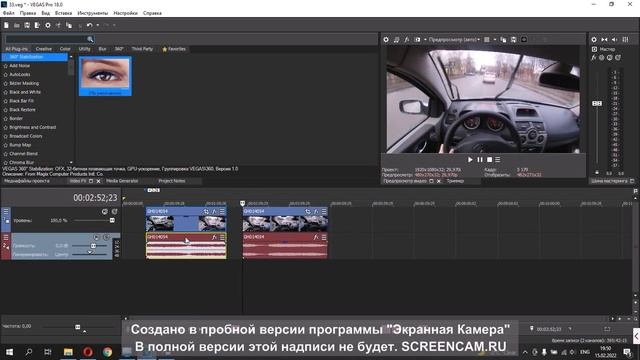Adjust the video track level slider
This screenshot has width=640, height=360.
point(112,220)
